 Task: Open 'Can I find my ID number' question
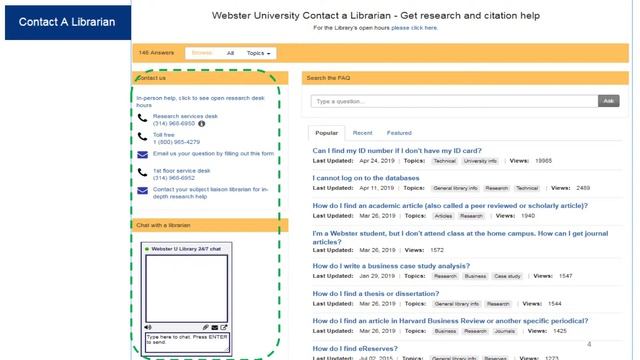point(397,151)
